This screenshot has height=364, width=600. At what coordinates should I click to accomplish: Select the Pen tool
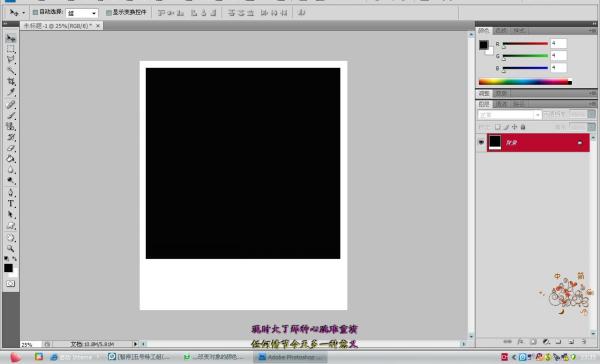[x=11, y=193]
